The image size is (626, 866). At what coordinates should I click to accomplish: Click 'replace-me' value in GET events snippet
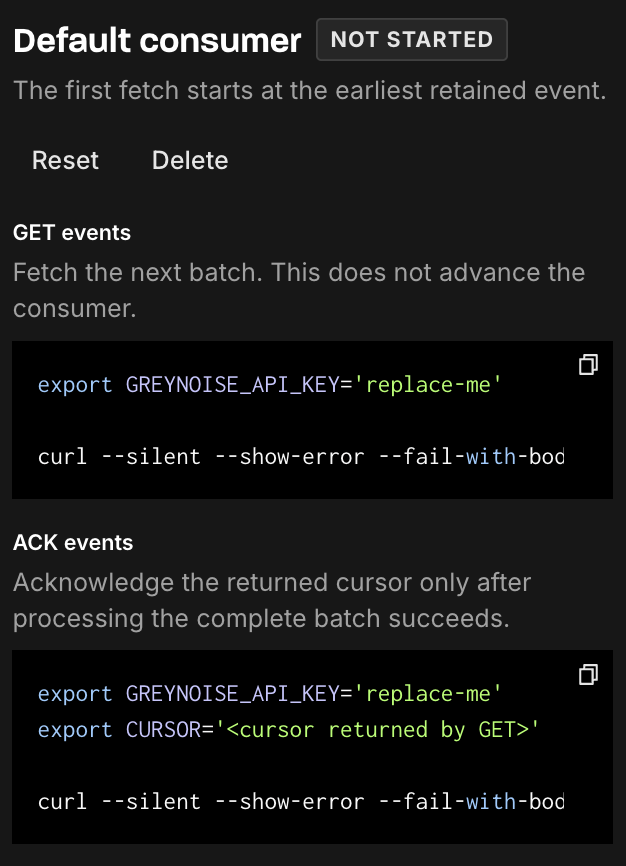[428, 384]
